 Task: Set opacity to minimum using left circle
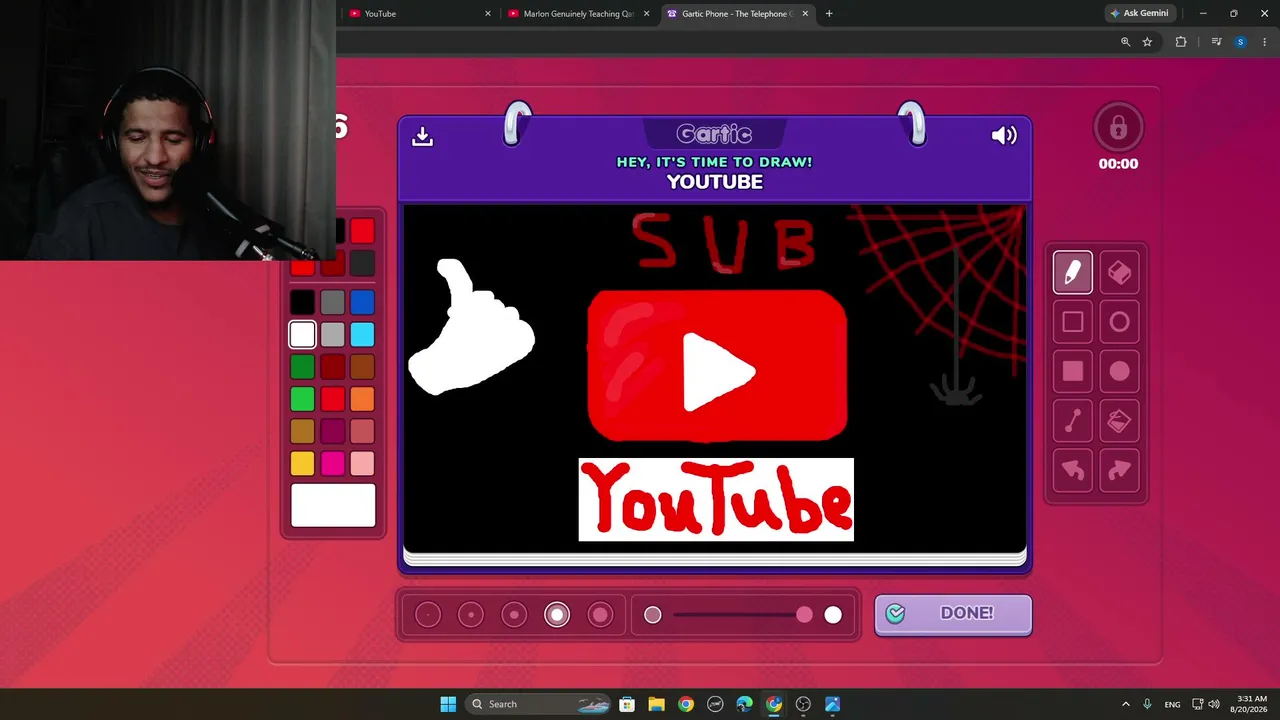(653, 615)
